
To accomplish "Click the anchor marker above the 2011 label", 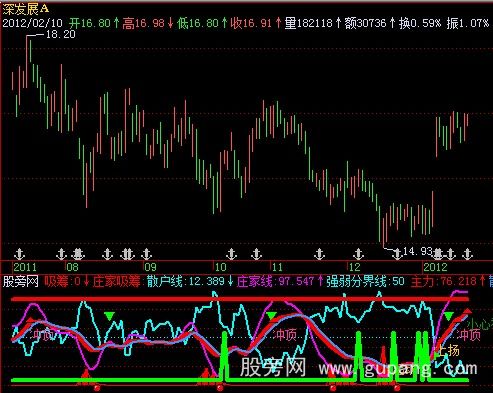I will pos(20,254).
